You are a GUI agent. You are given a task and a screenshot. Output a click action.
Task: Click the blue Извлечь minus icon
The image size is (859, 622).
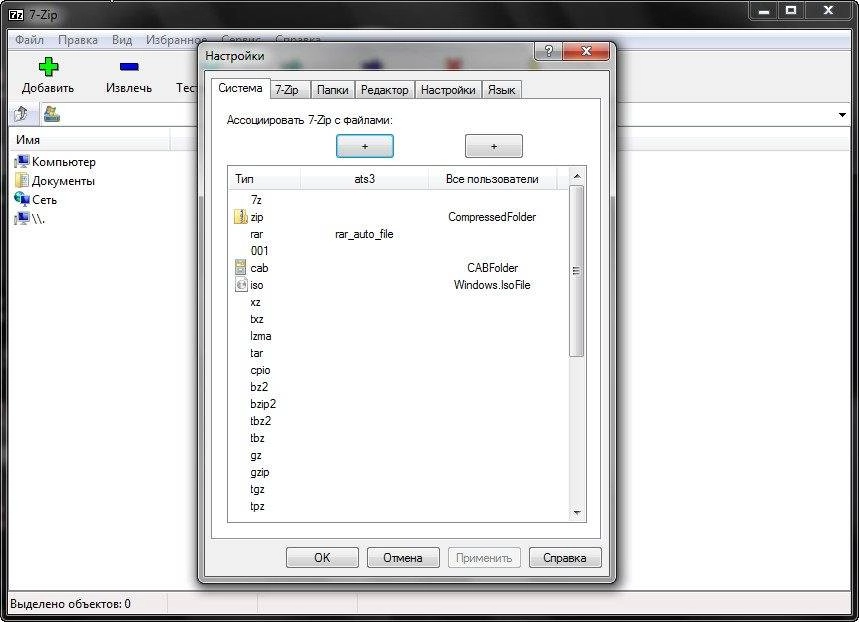(x=129, y=67)
